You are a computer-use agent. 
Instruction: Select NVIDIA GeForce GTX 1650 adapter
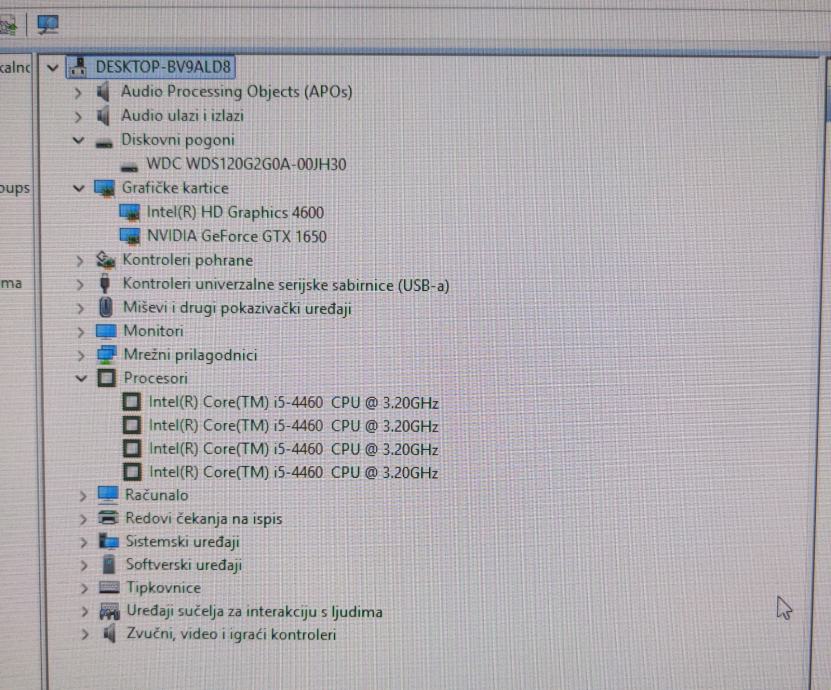(237, 236)
